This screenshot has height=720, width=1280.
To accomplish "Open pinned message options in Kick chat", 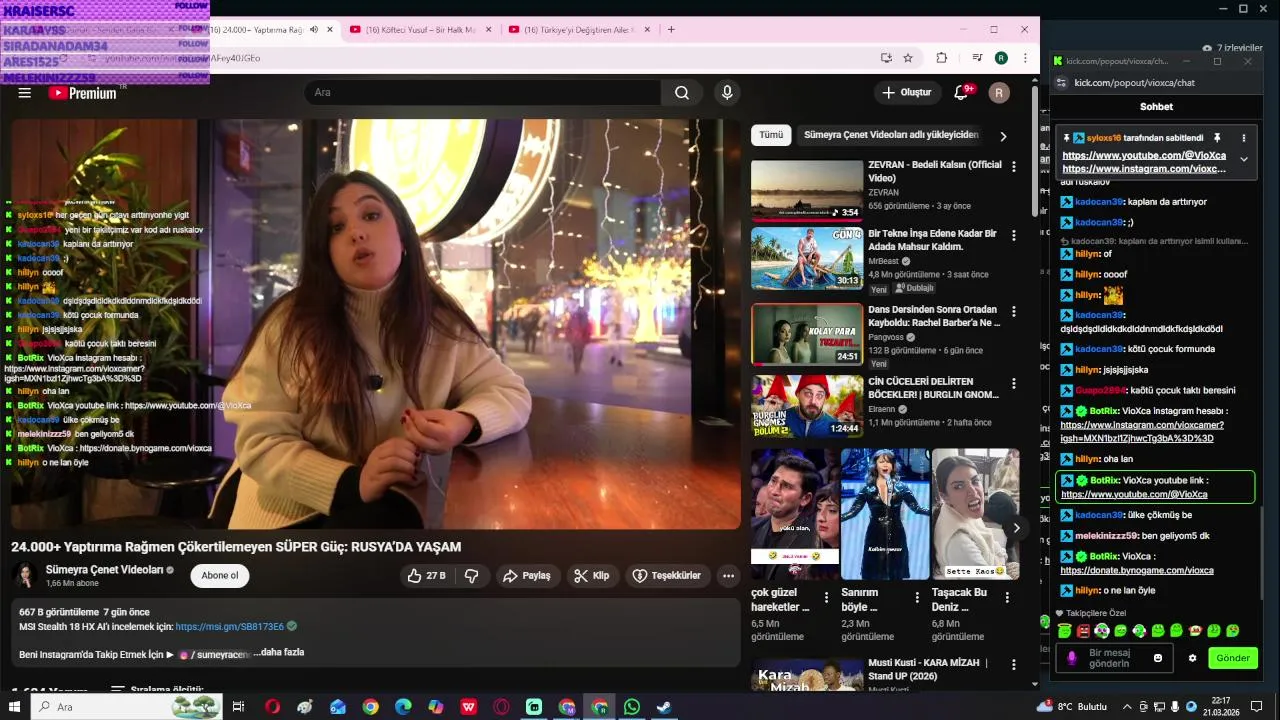I will (x=1244, y=138).
